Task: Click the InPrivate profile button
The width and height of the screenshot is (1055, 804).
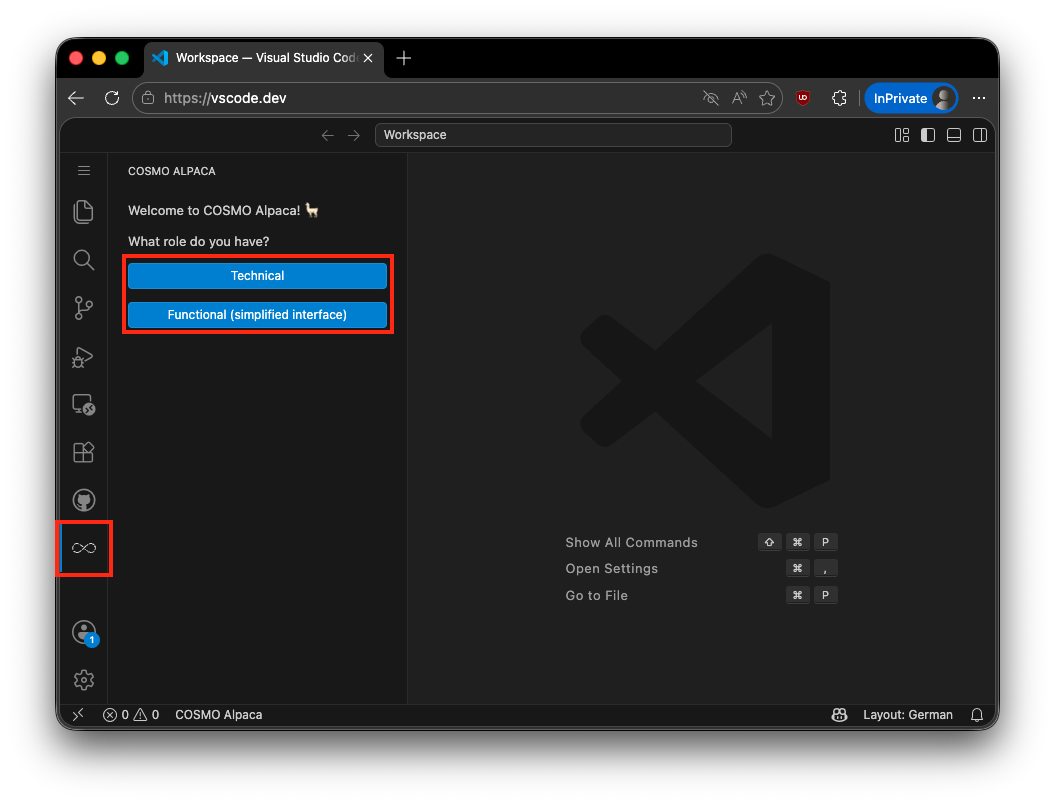Action: 911,98
